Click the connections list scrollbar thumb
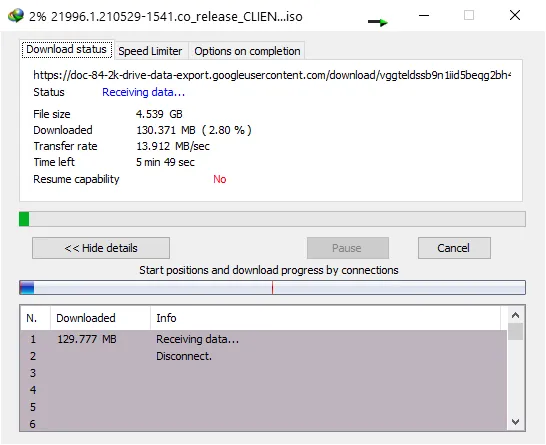 [x=516, y=331]
